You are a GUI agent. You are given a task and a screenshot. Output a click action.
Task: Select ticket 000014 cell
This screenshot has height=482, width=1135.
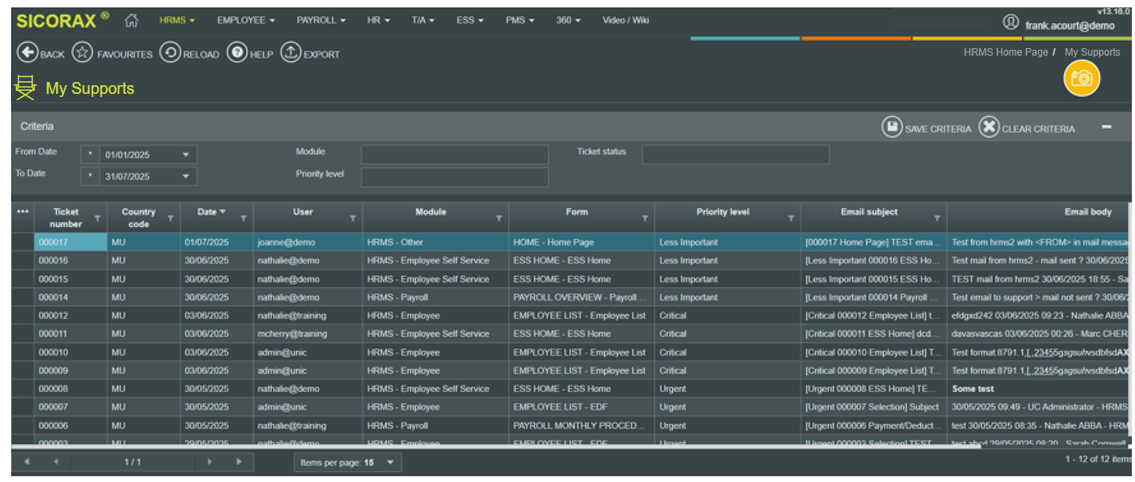[x=70, y=297]
